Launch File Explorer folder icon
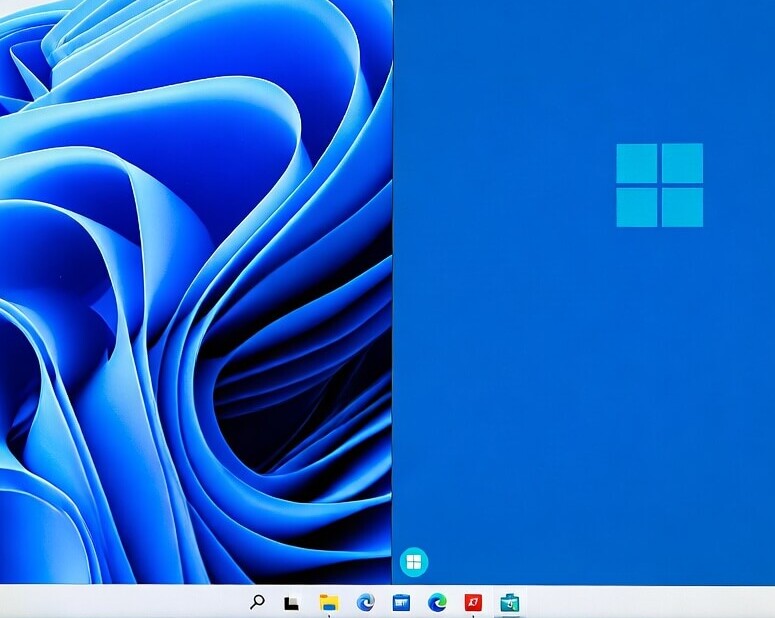Image resolution: width=775 pixels, height=618 pixels. tap(328, 602)
